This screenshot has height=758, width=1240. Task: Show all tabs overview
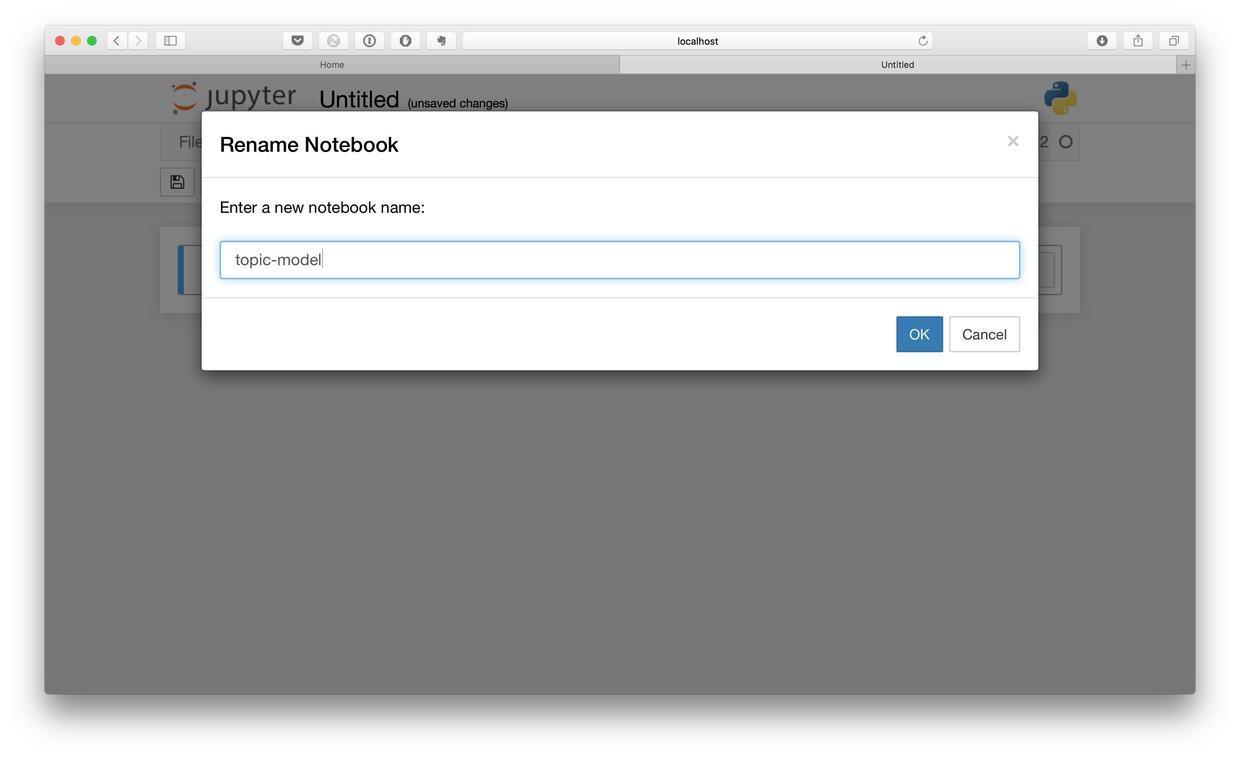(1174, 41)
